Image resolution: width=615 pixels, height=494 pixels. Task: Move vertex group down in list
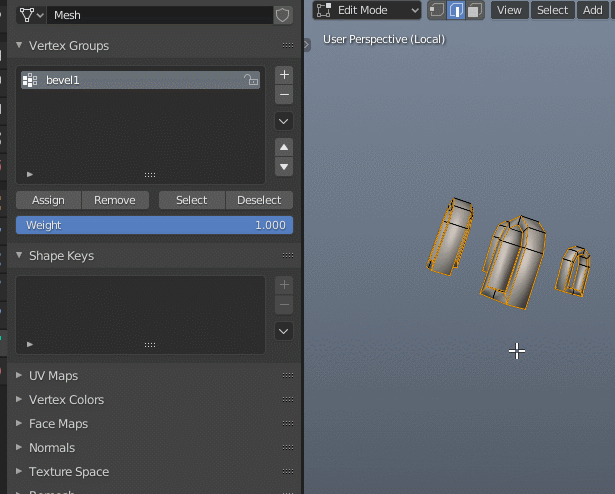click(284, 167)
